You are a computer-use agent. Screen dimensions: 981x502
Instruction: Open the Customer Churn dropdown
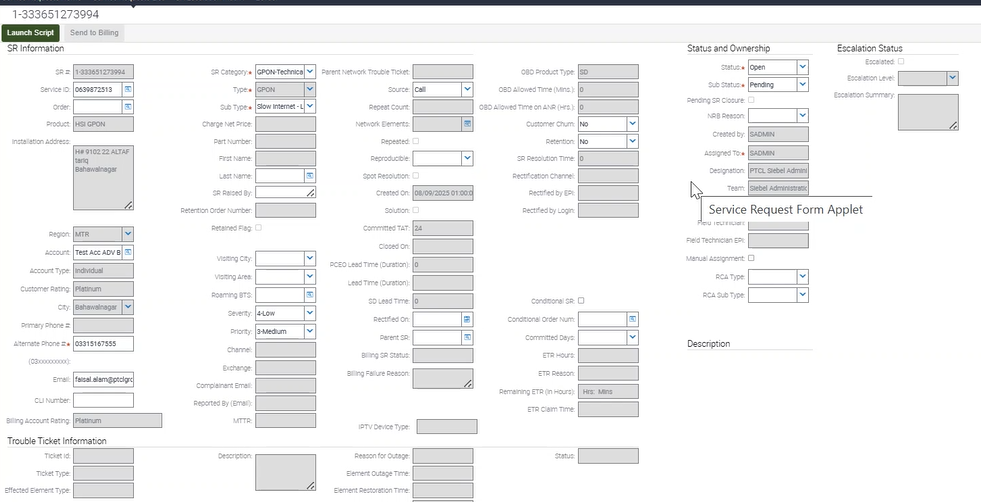[632, 124]
